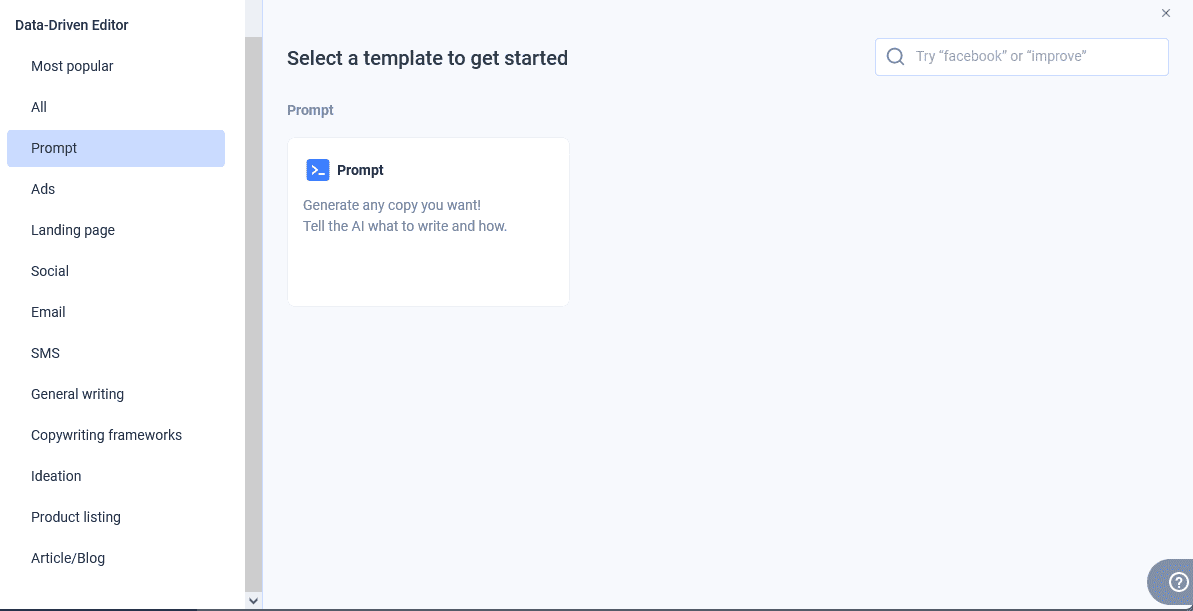Click the magnifying glass search icon
Screen dimensions: 1193x611
pos(894,56)
